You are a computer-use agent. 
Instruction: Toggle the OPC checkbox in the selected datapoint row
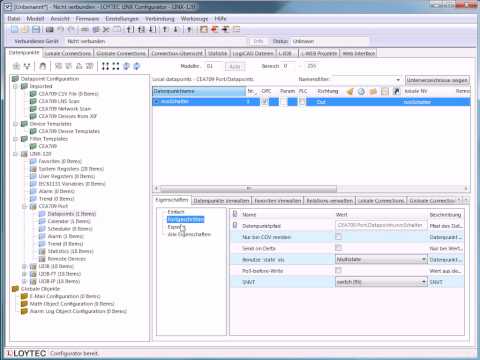pos(264,102)
